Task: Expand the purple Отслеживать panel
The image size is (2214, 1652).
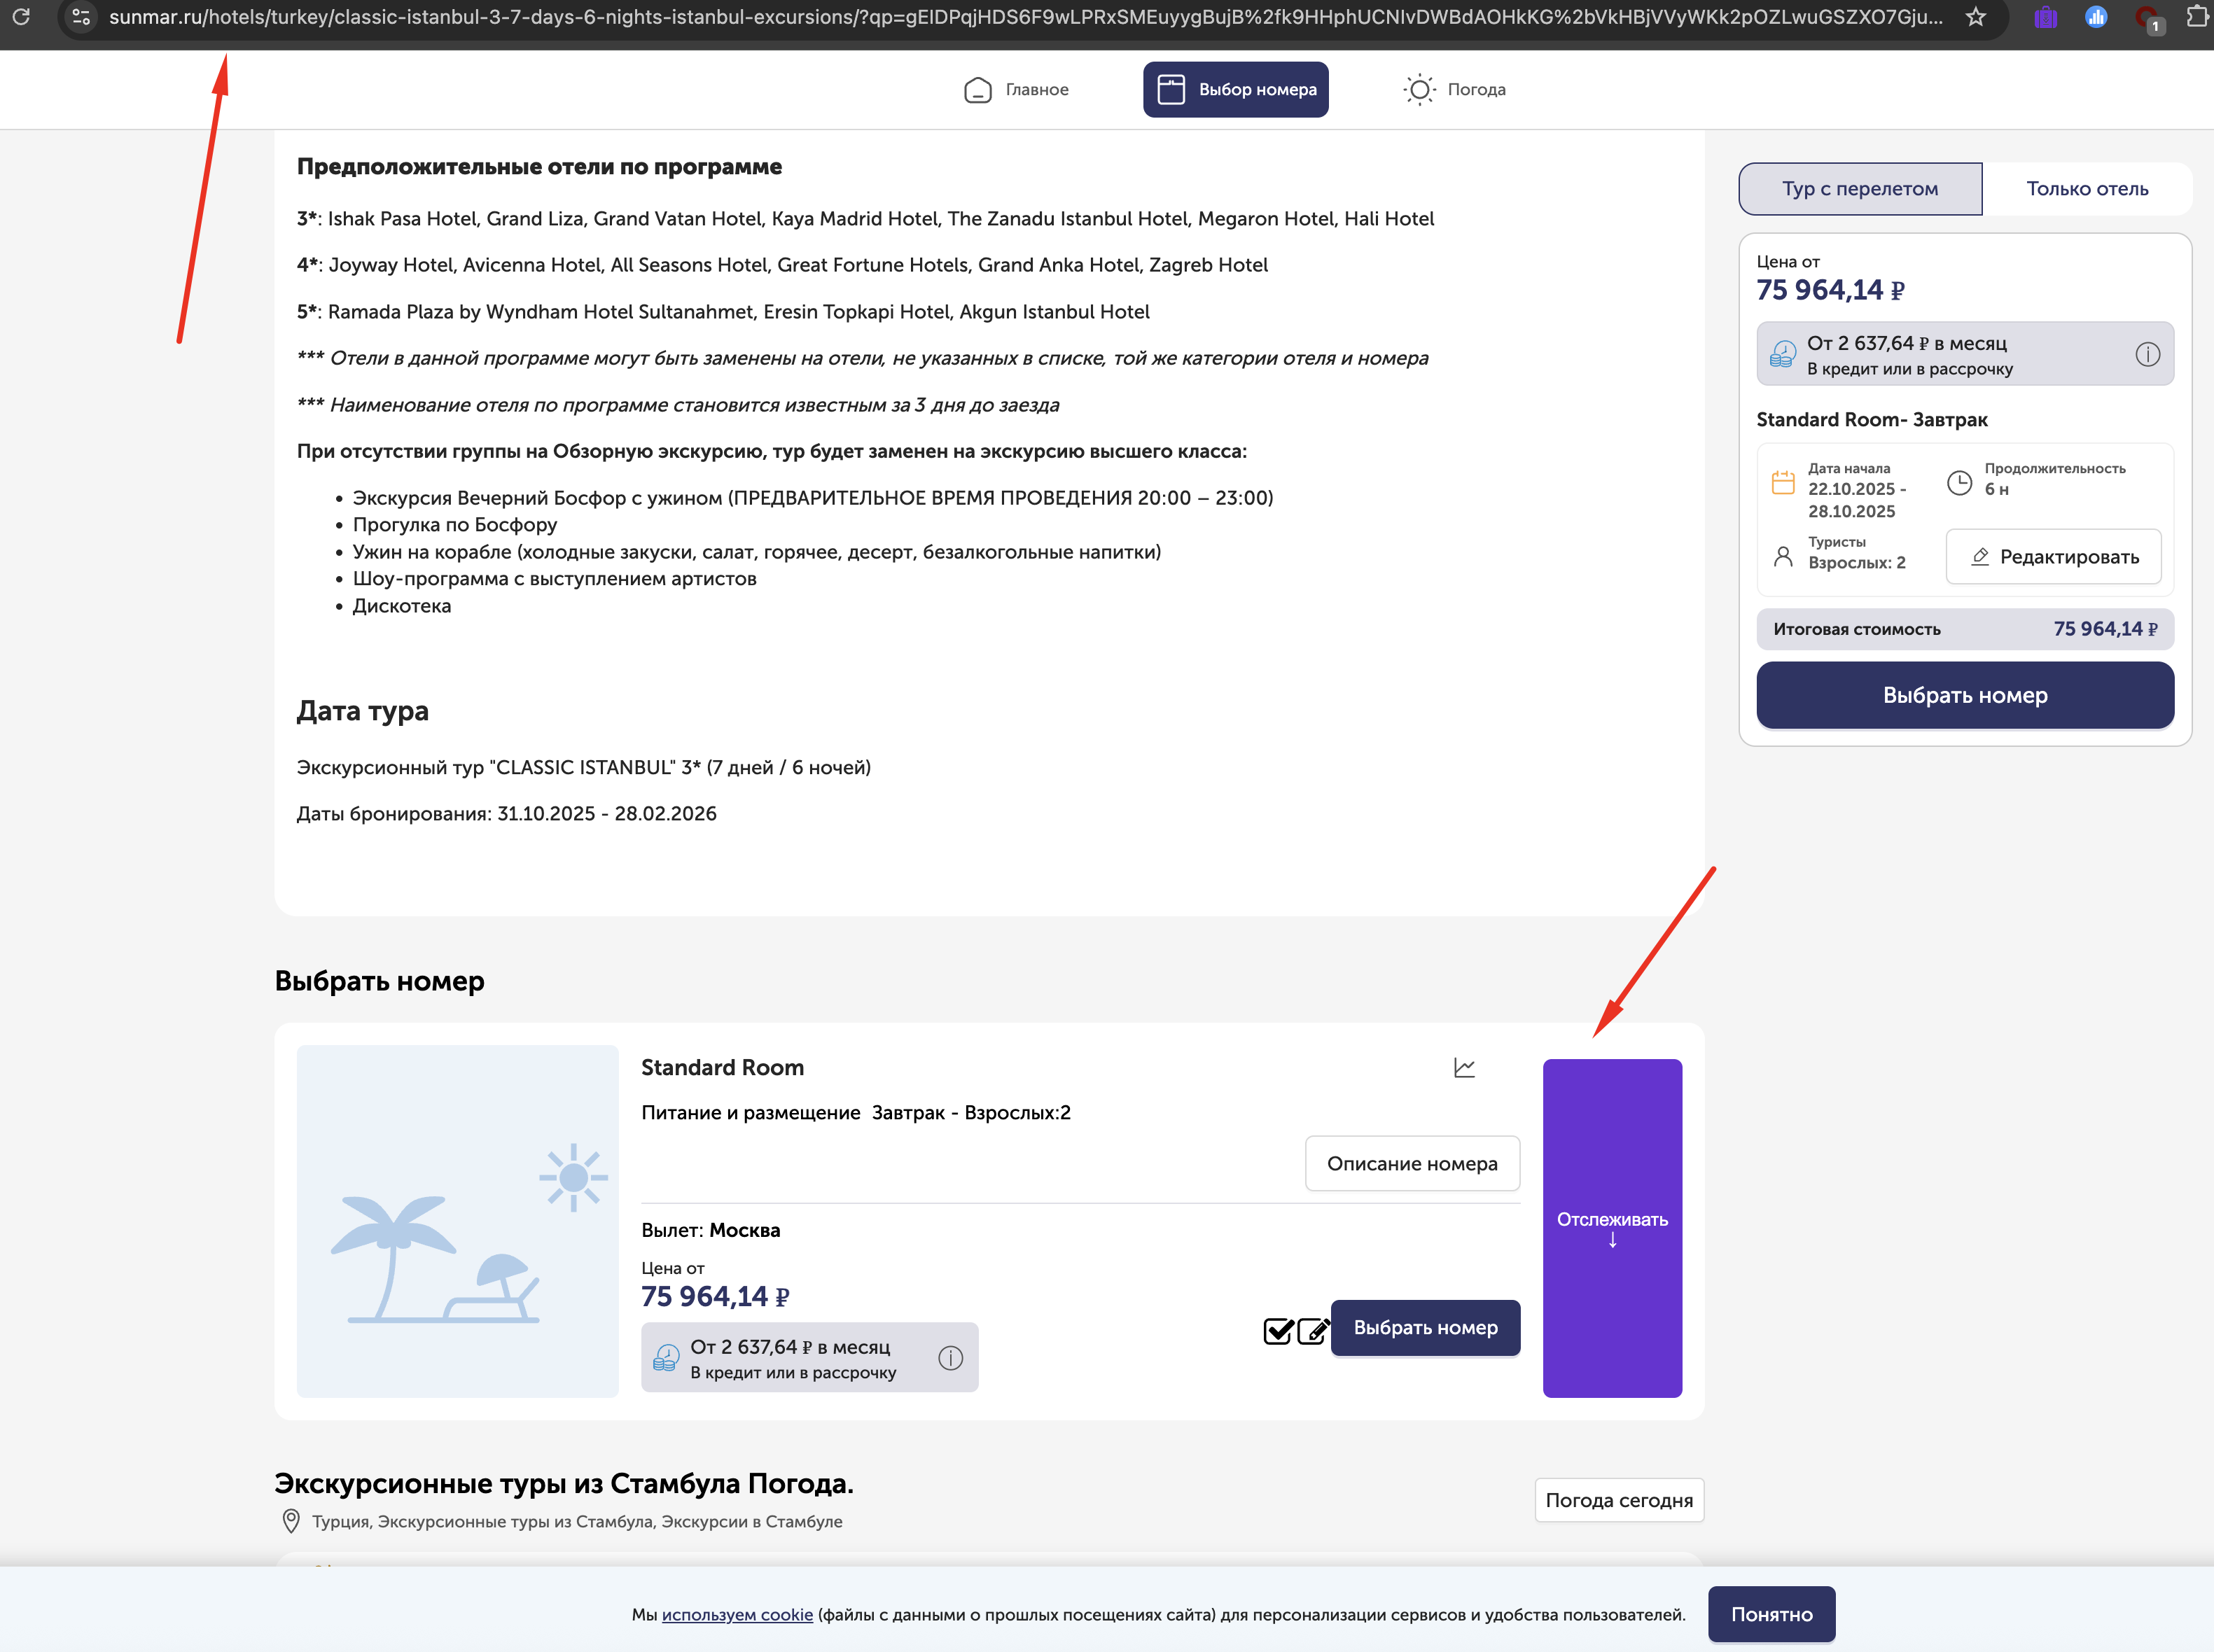Action: coord(1612,1228)
